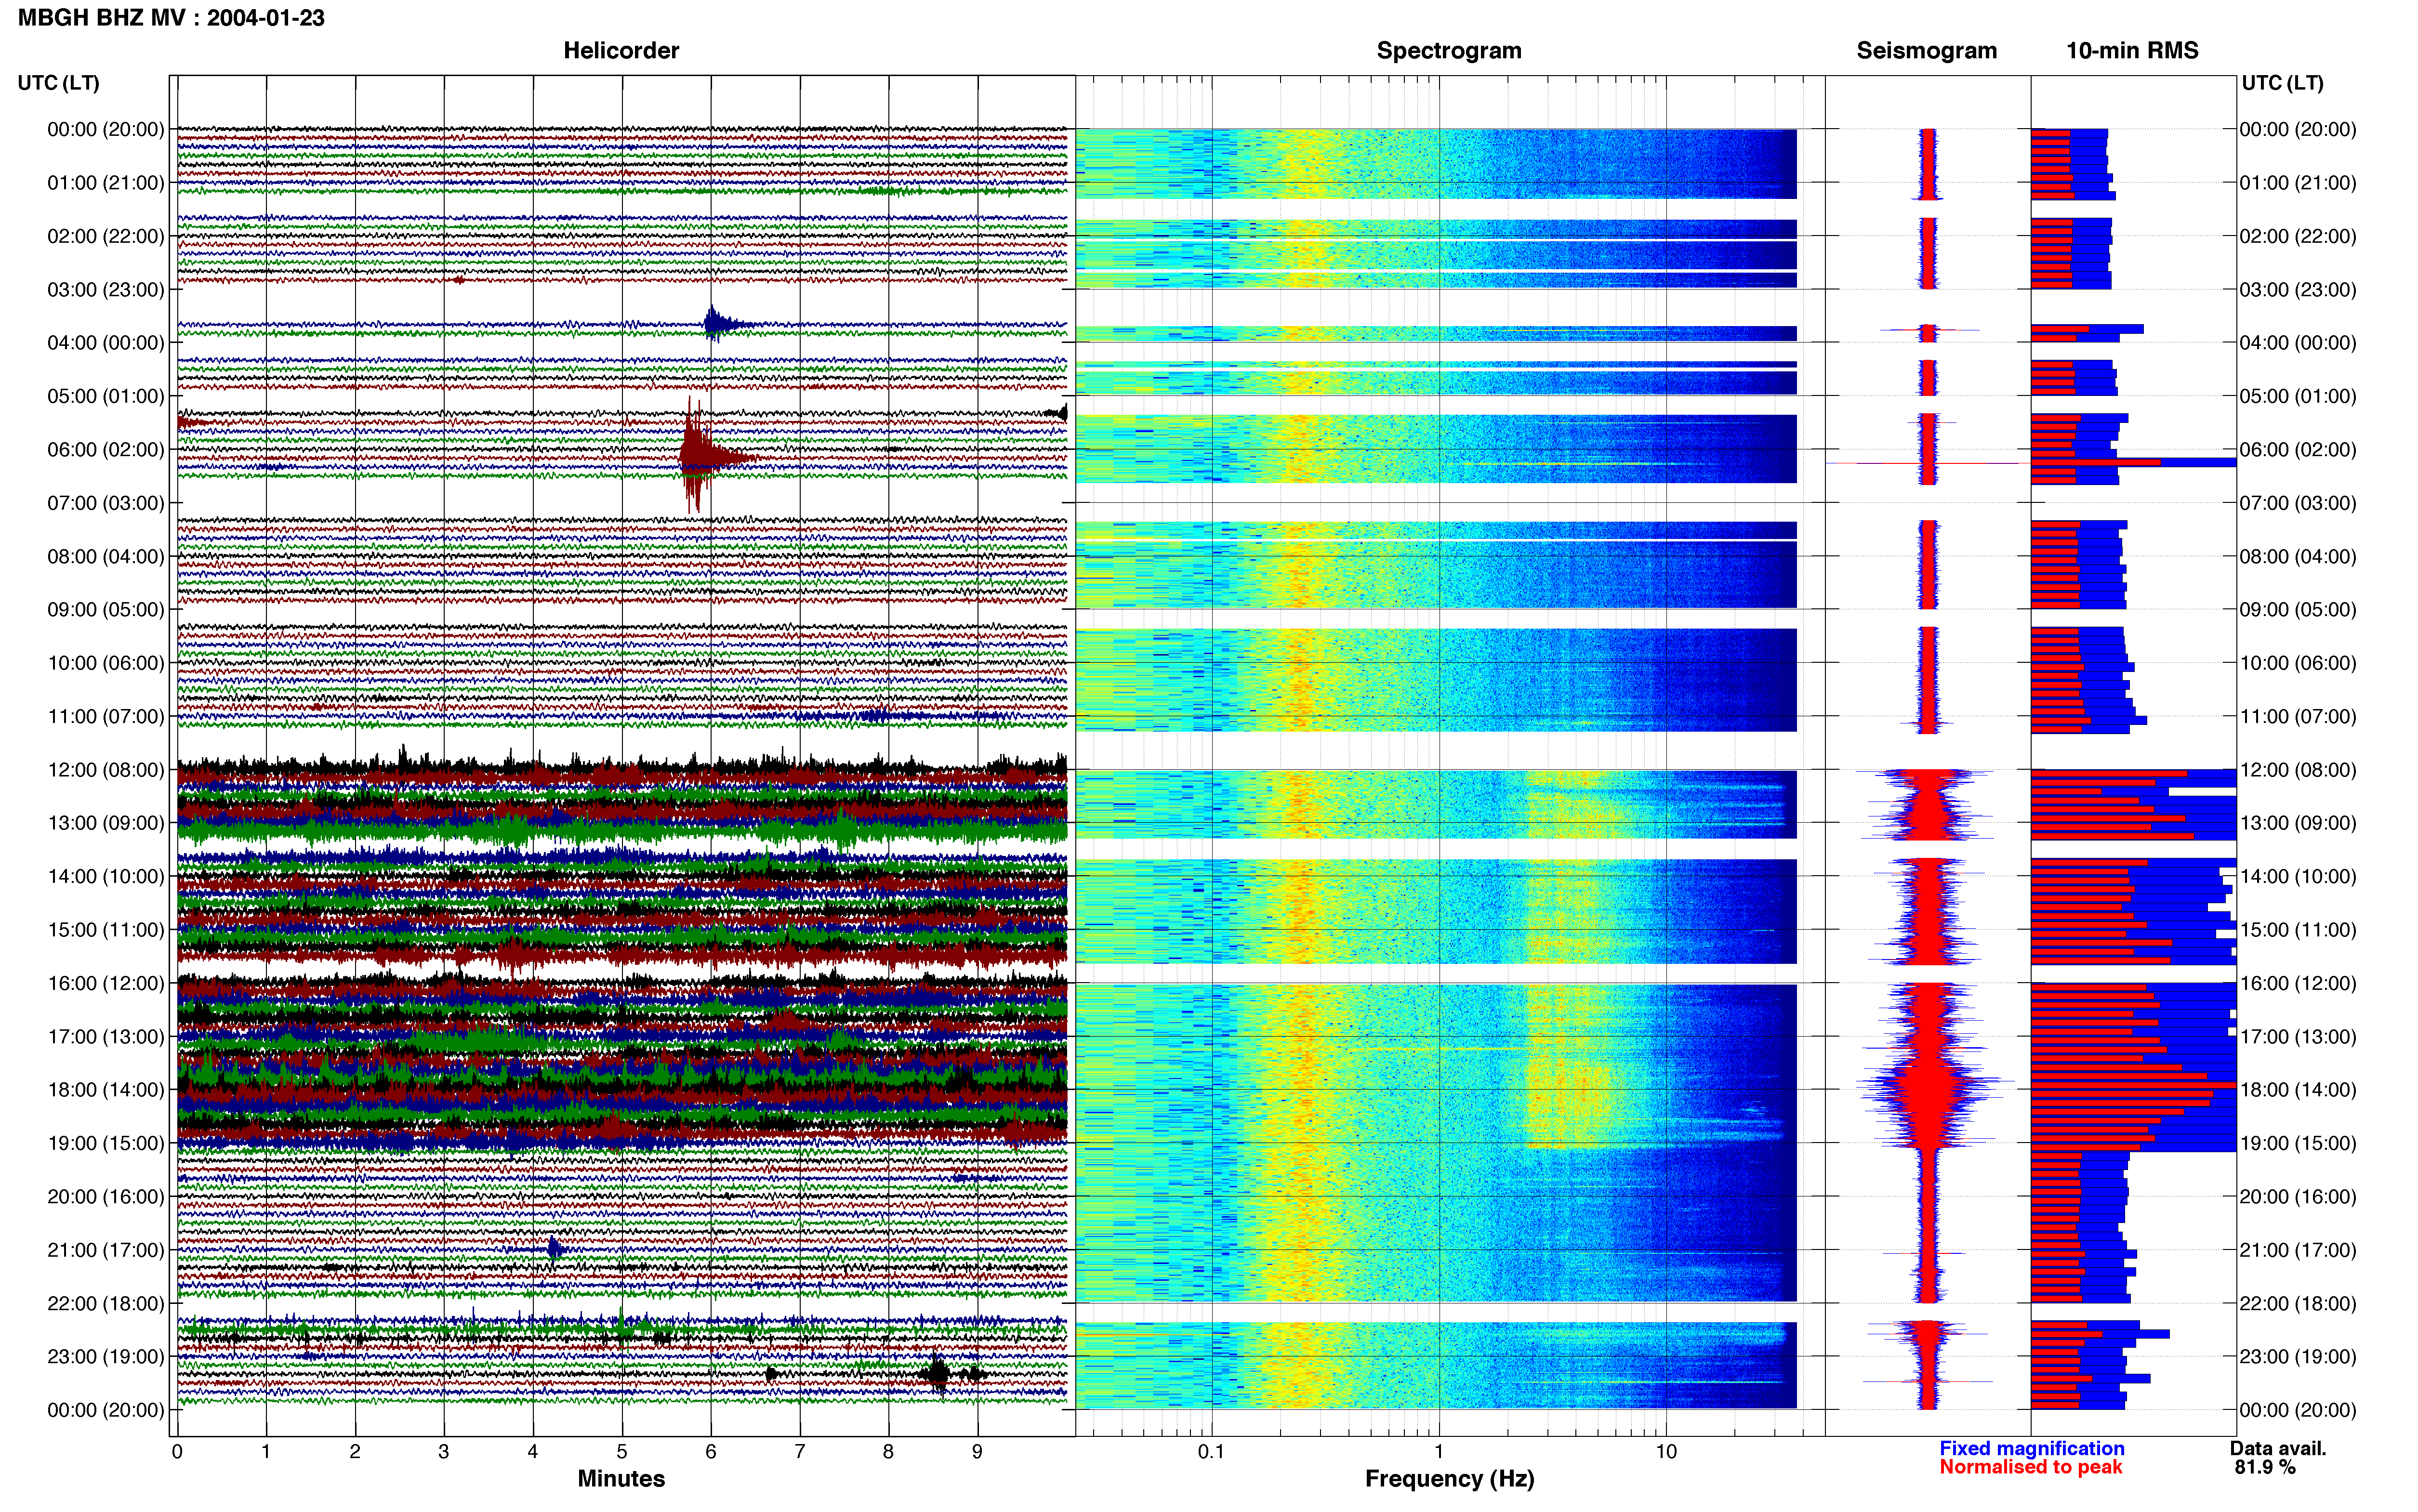Click right-side time label "18:00 (14:00)"
Image resolution: width=2418 pixels, height=1512 pixels.
2298,1090
